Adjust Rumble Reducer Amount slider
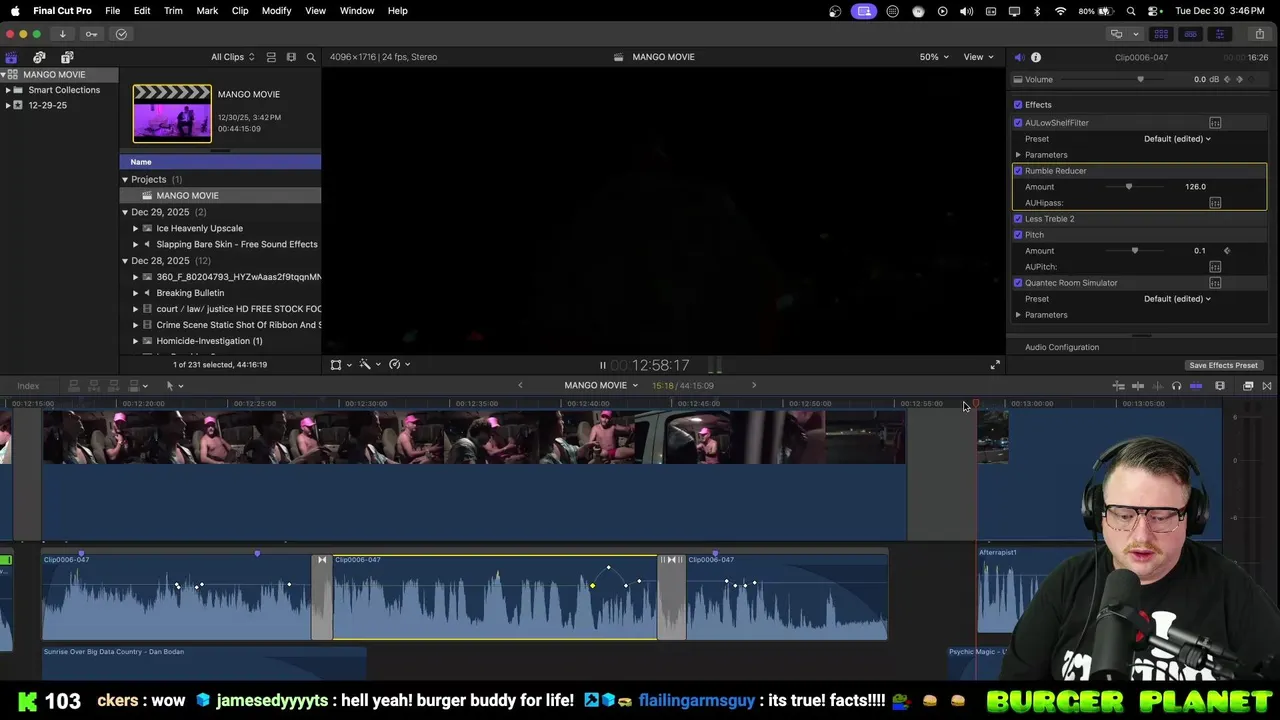1280x720 pixels. tap(1129, 187)
